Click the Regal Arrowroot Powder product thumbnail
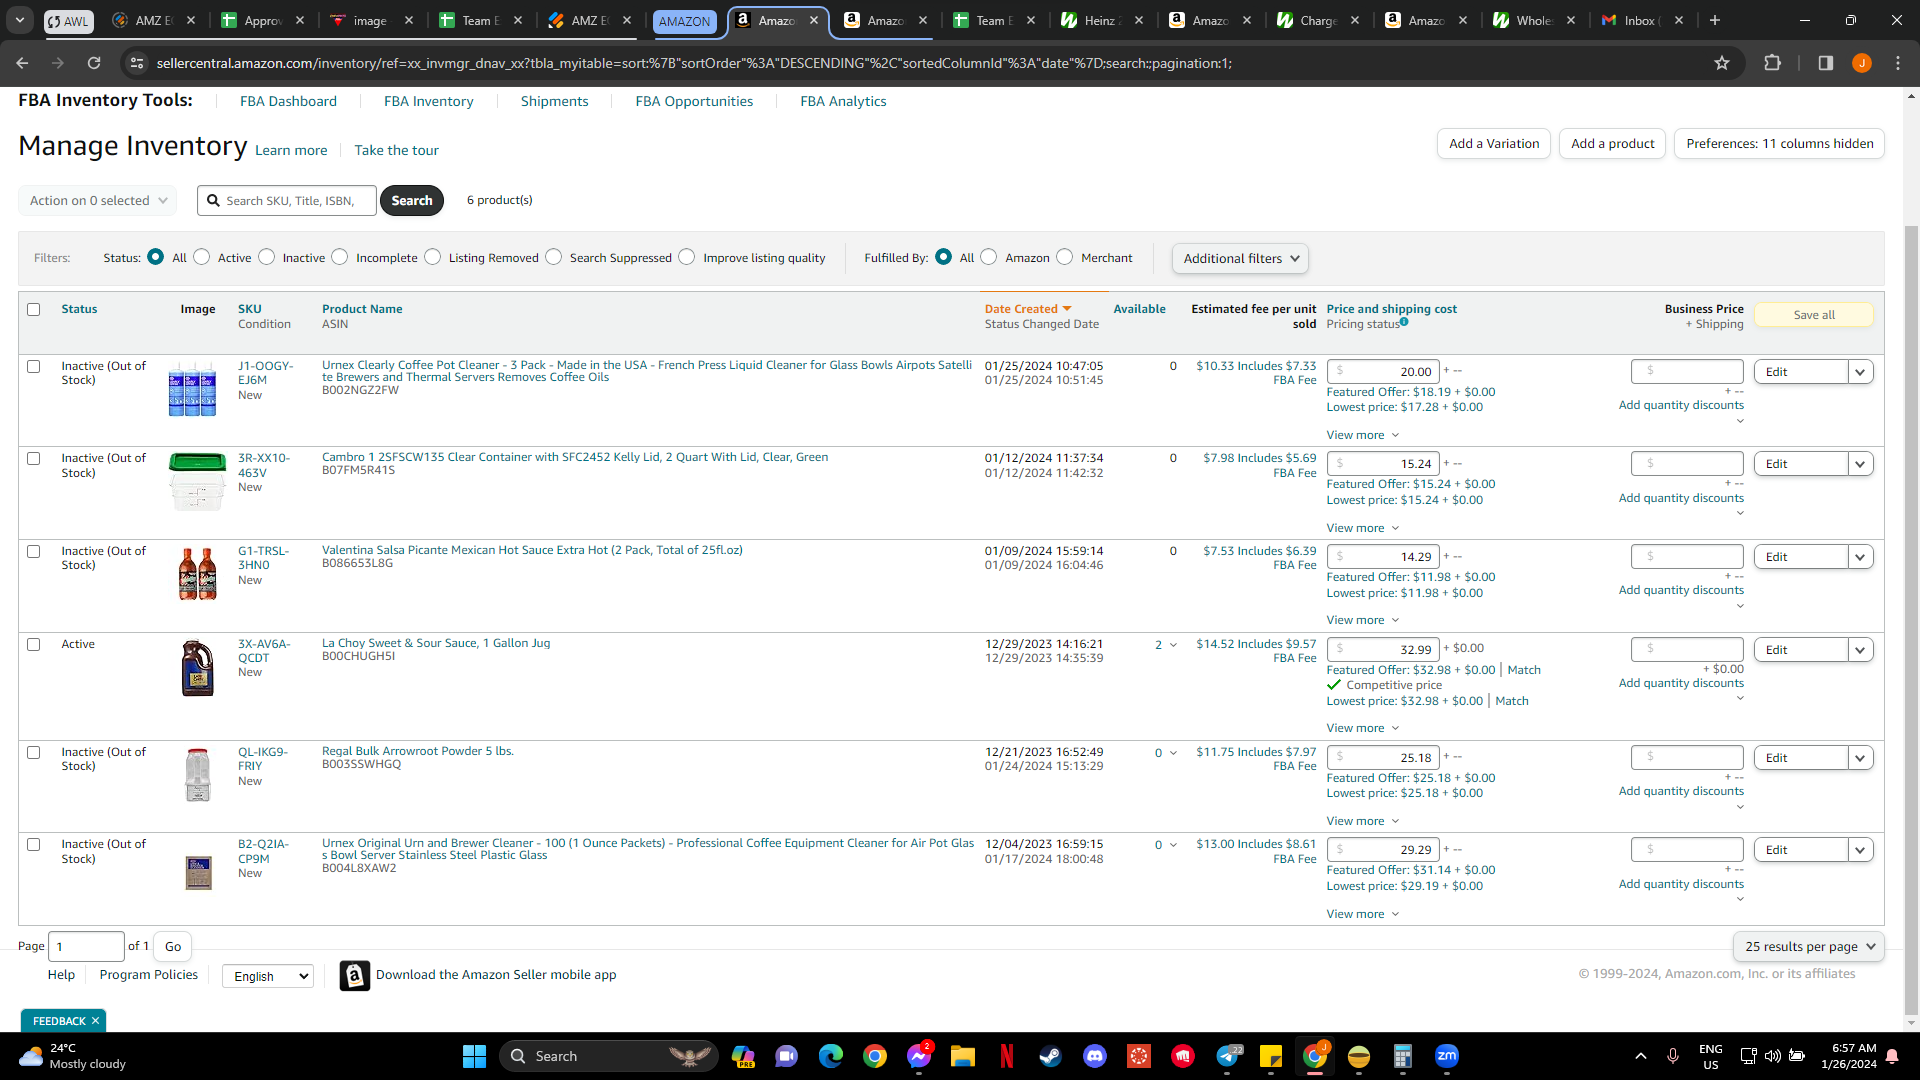 tap(198, 774)
